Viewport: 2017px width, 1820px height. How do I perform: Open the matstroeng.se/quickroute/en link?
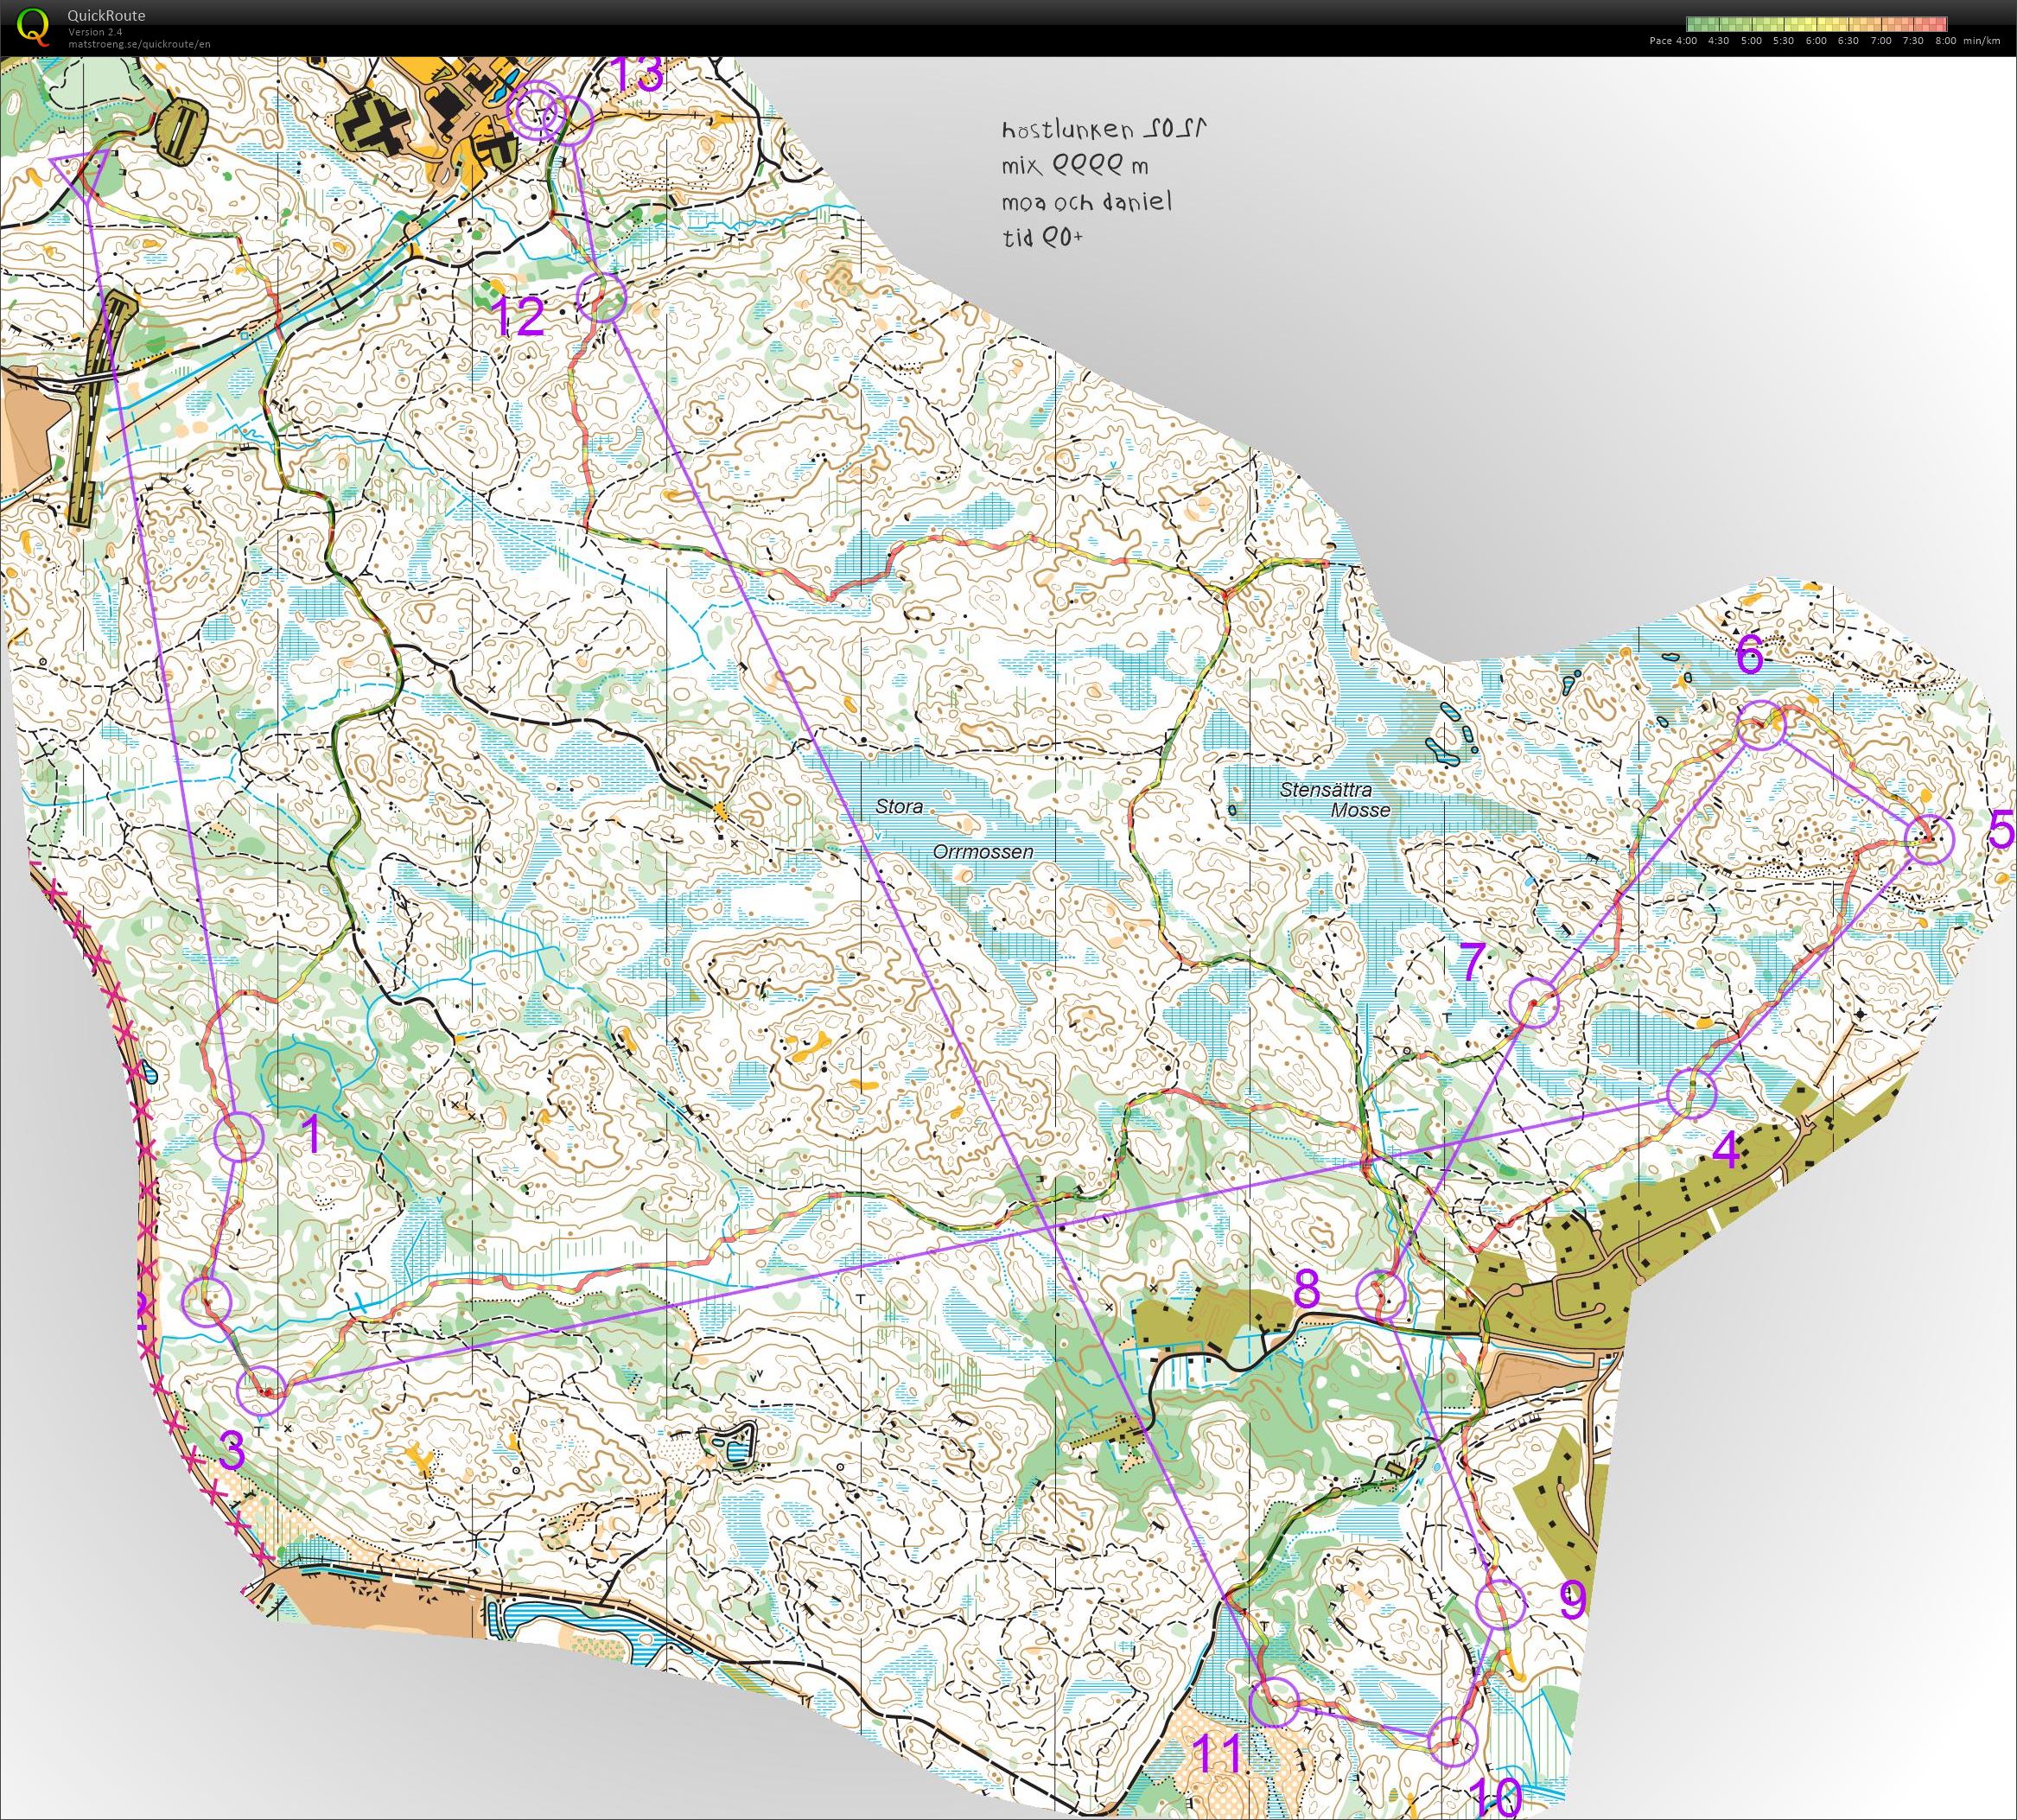click(139, 43)
